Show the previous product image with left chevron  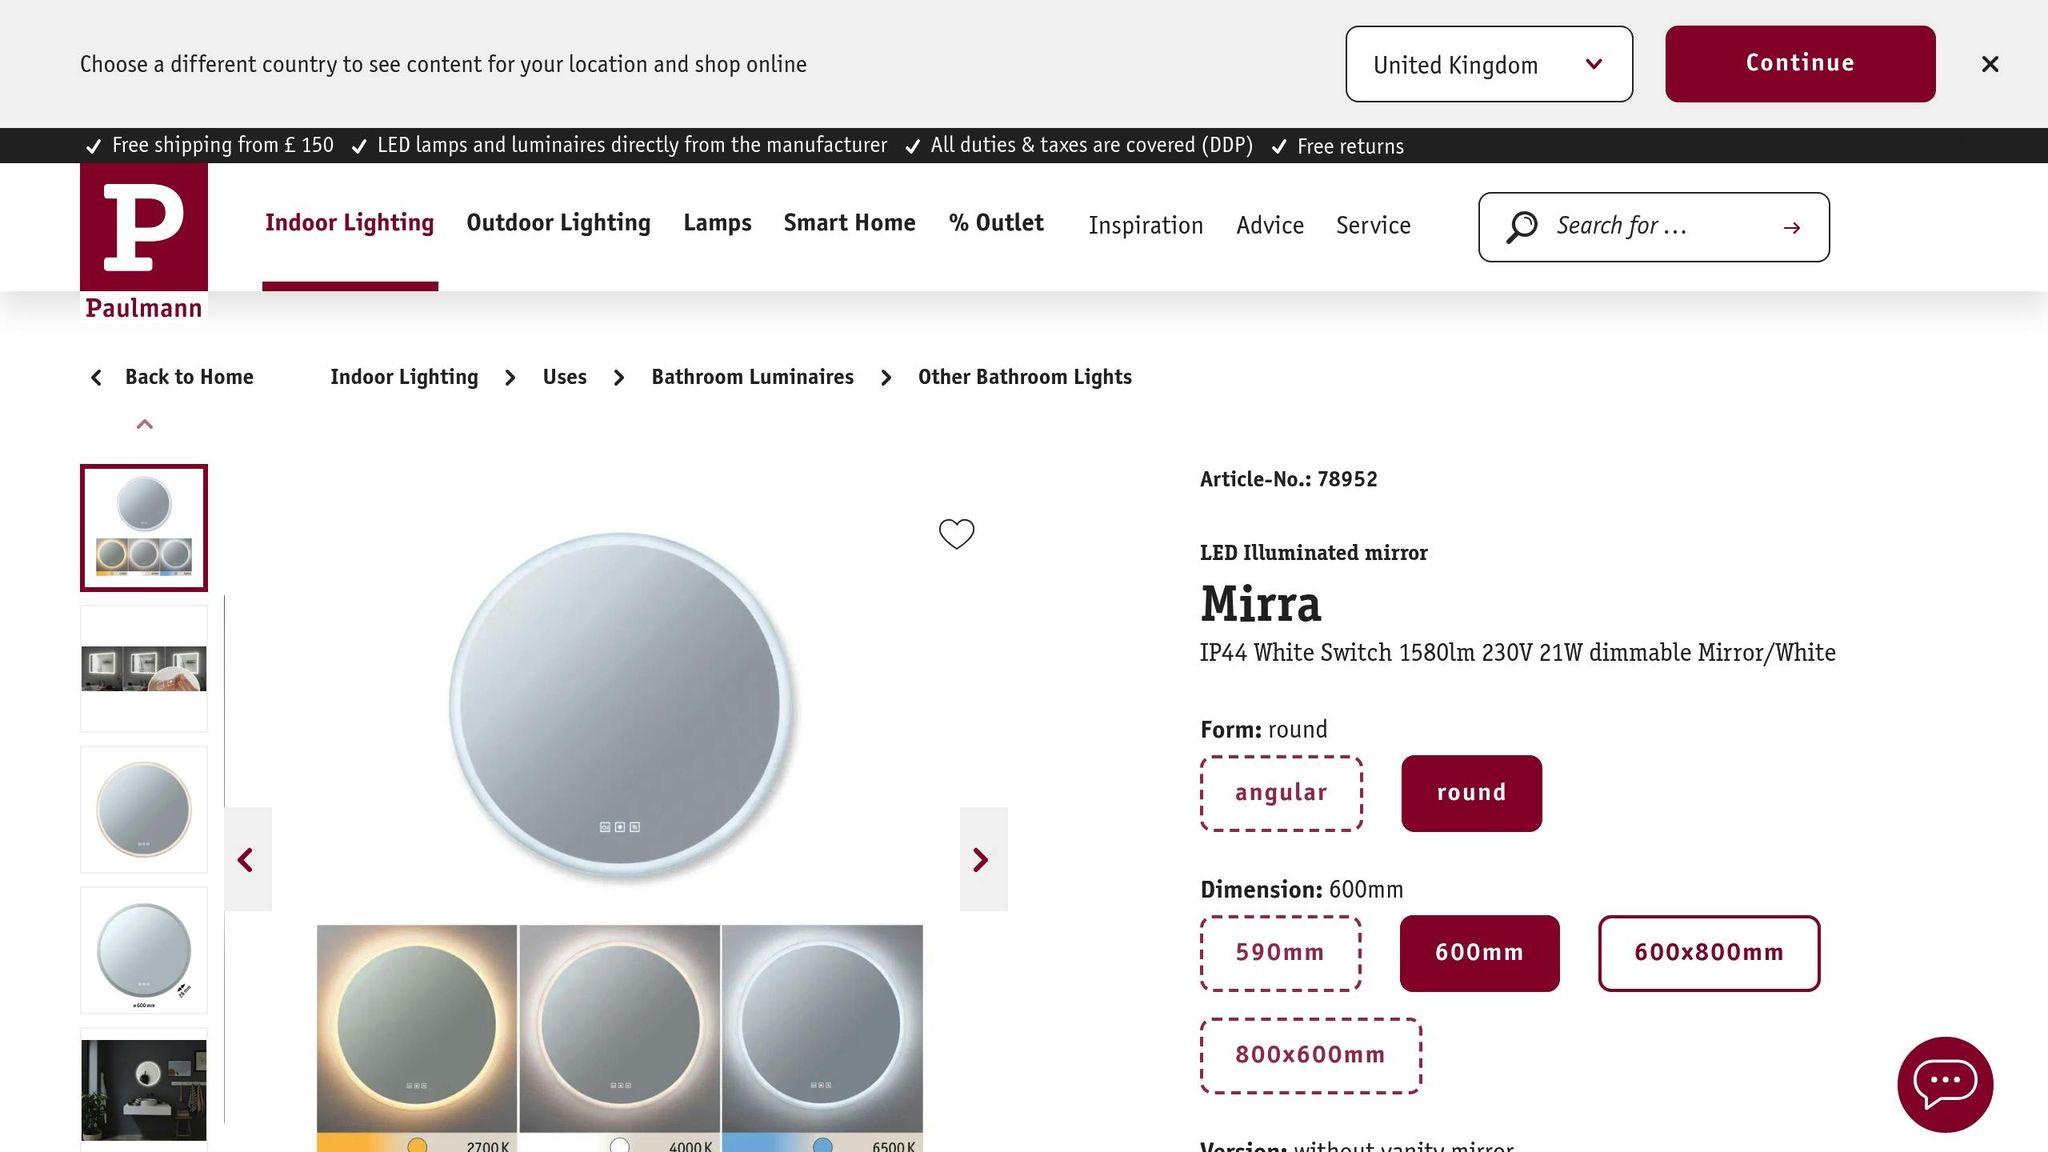(247, 858)
